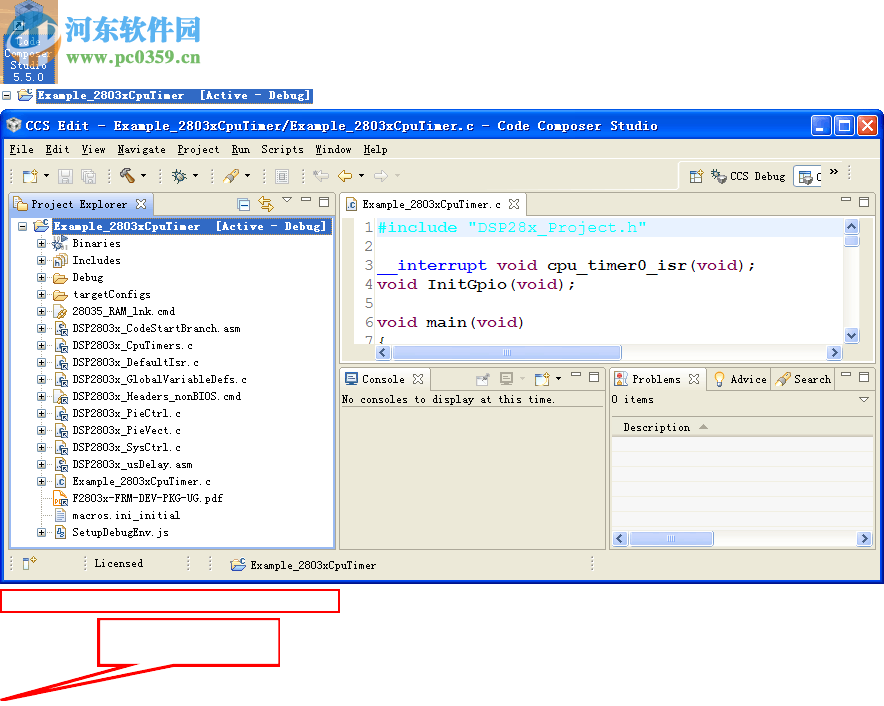This screenshot has height=706, width=884.
Task: Maximize the Console panel
Action: 594,377
